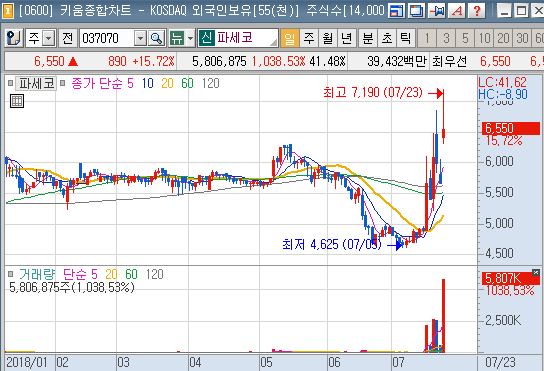The width and height of the screenshot is (544, 371).
Task: Click the magnifier stock search icon
Action: [x=156, y=38]
